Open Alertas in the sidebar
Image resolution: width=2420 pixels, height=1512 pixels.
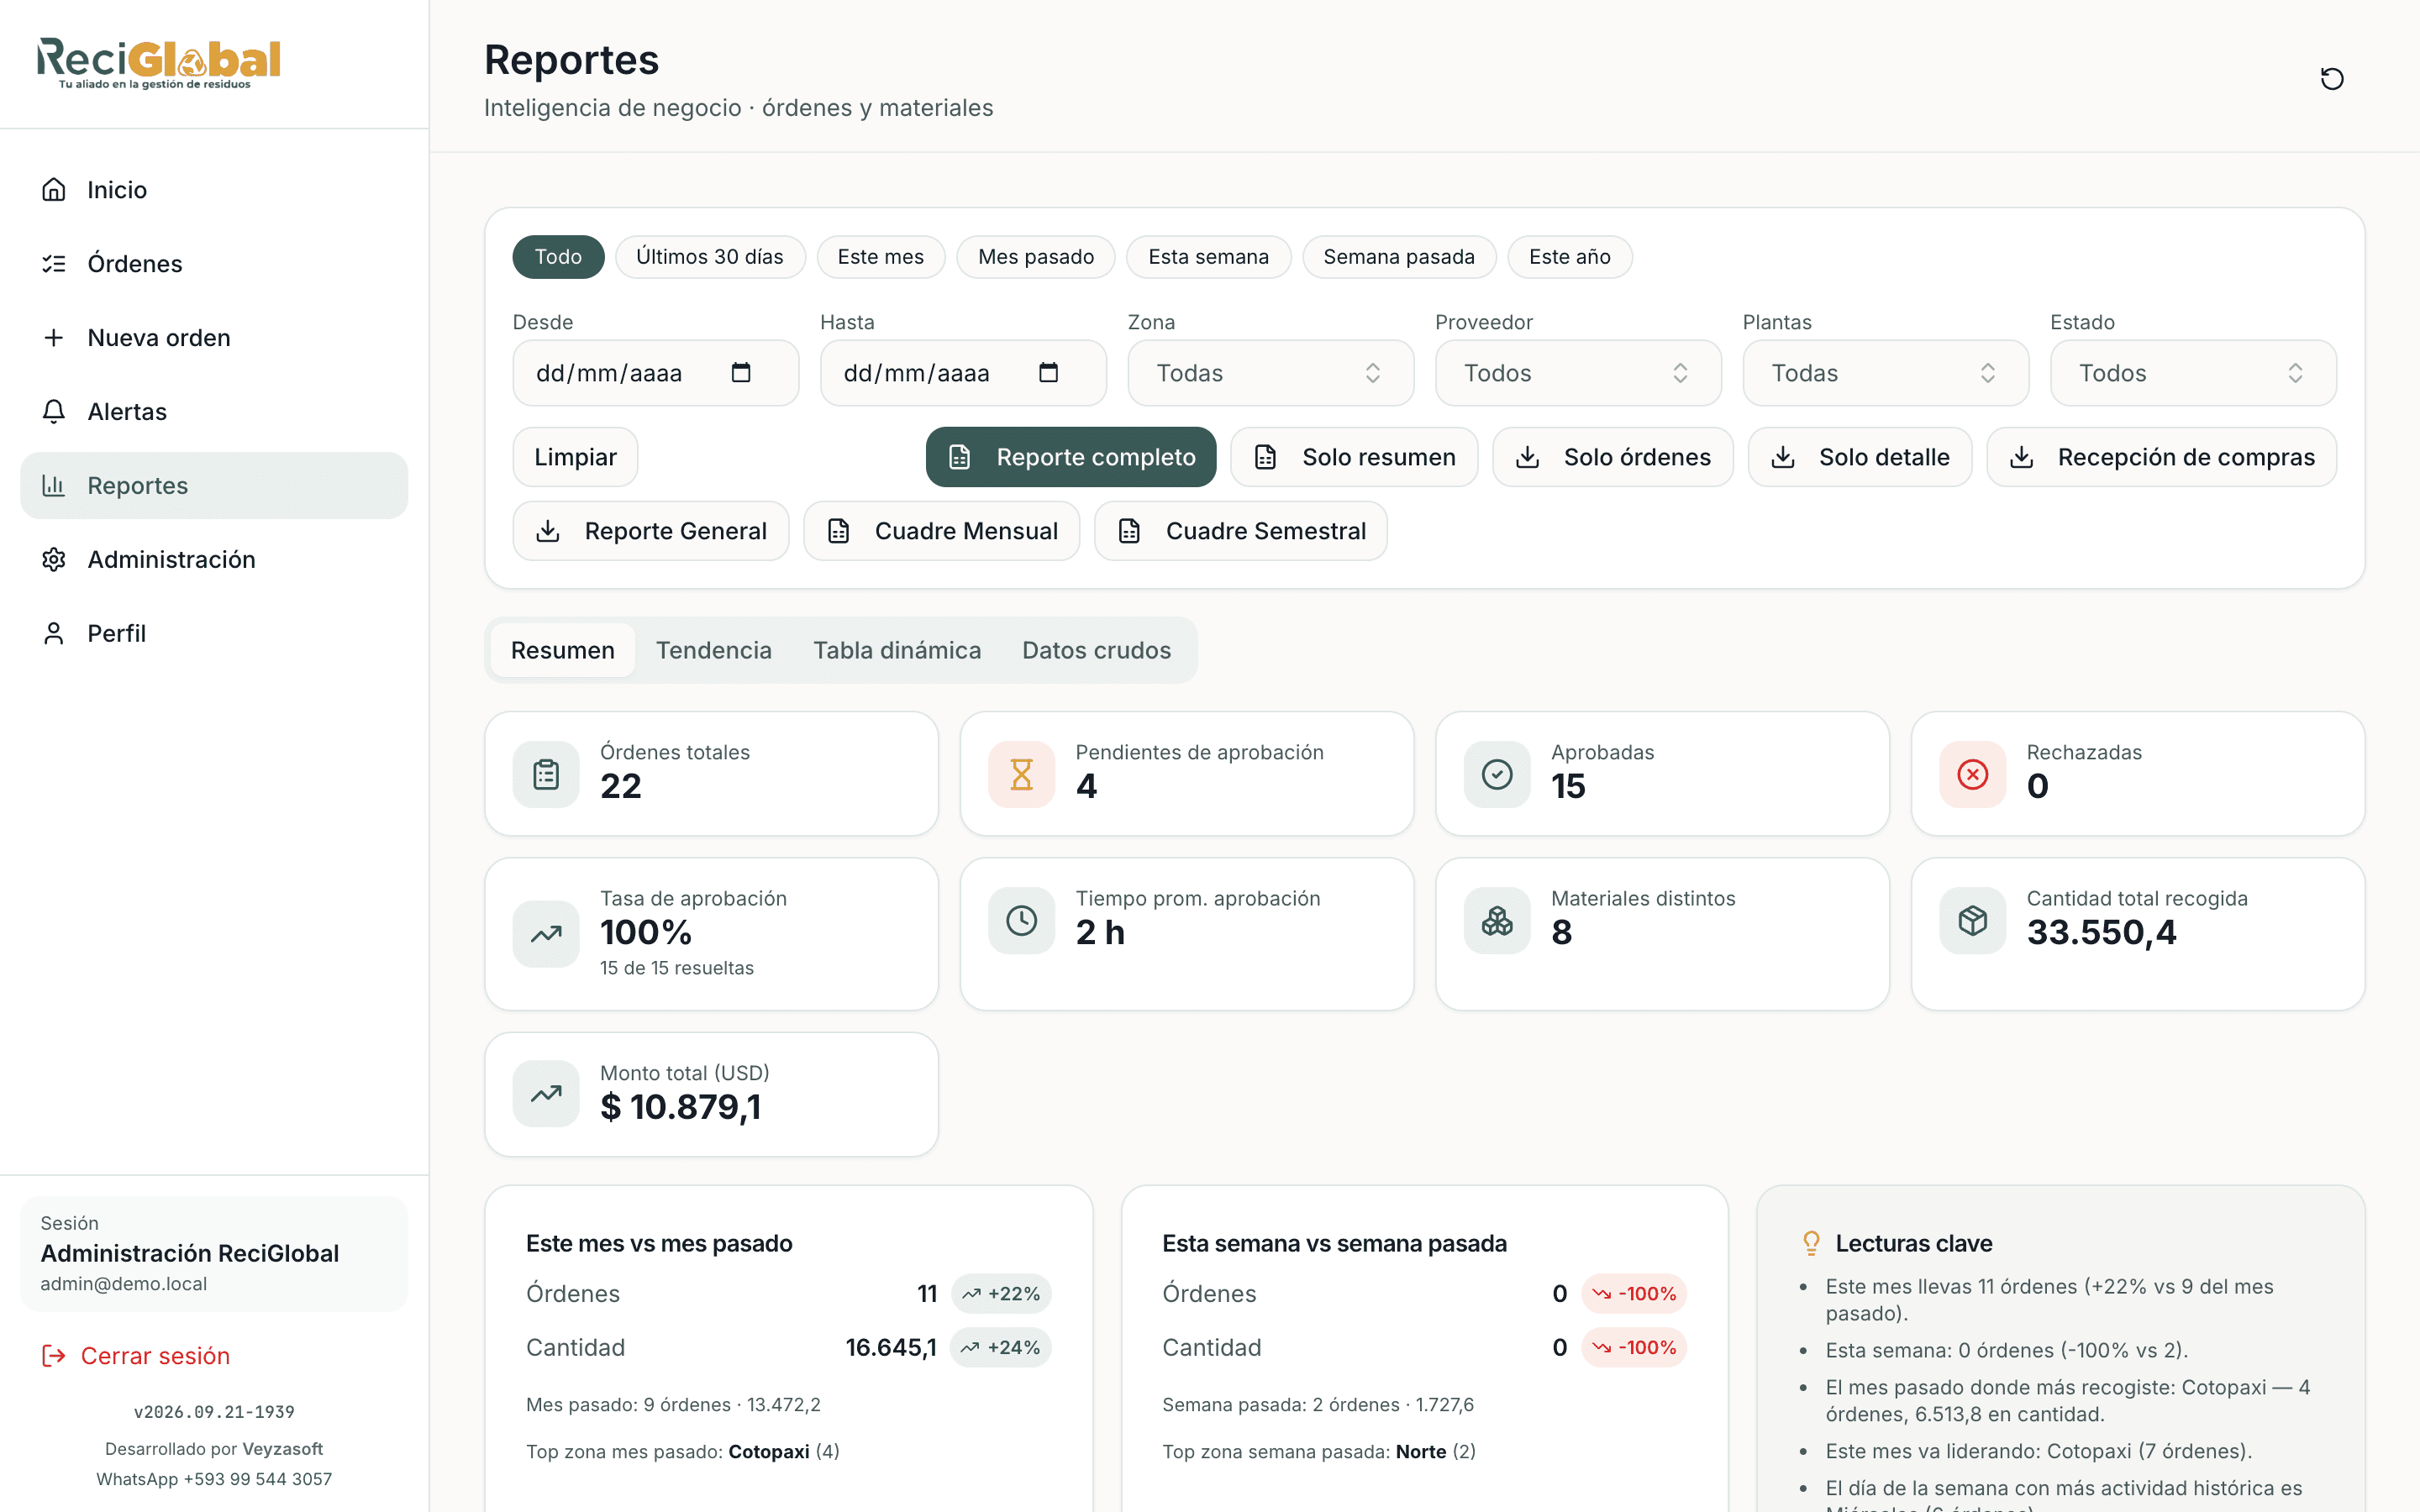point(214,411)
